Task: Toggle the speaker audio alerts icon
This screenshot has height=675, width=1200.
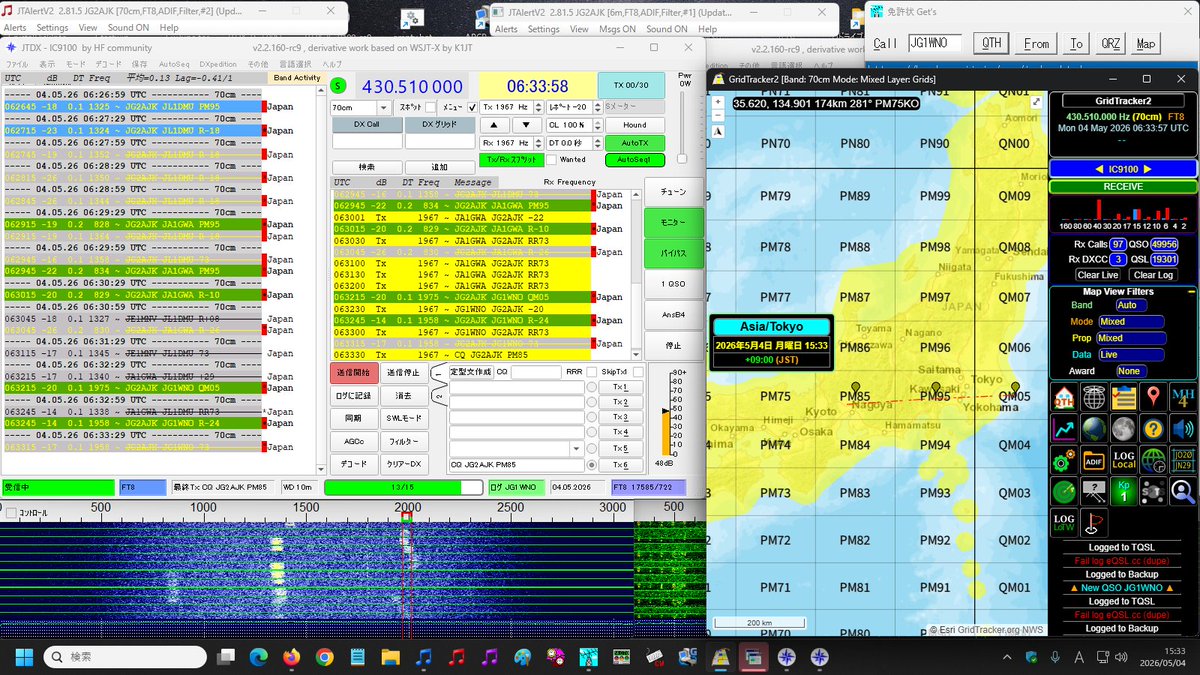Action: click(1182, 429)
